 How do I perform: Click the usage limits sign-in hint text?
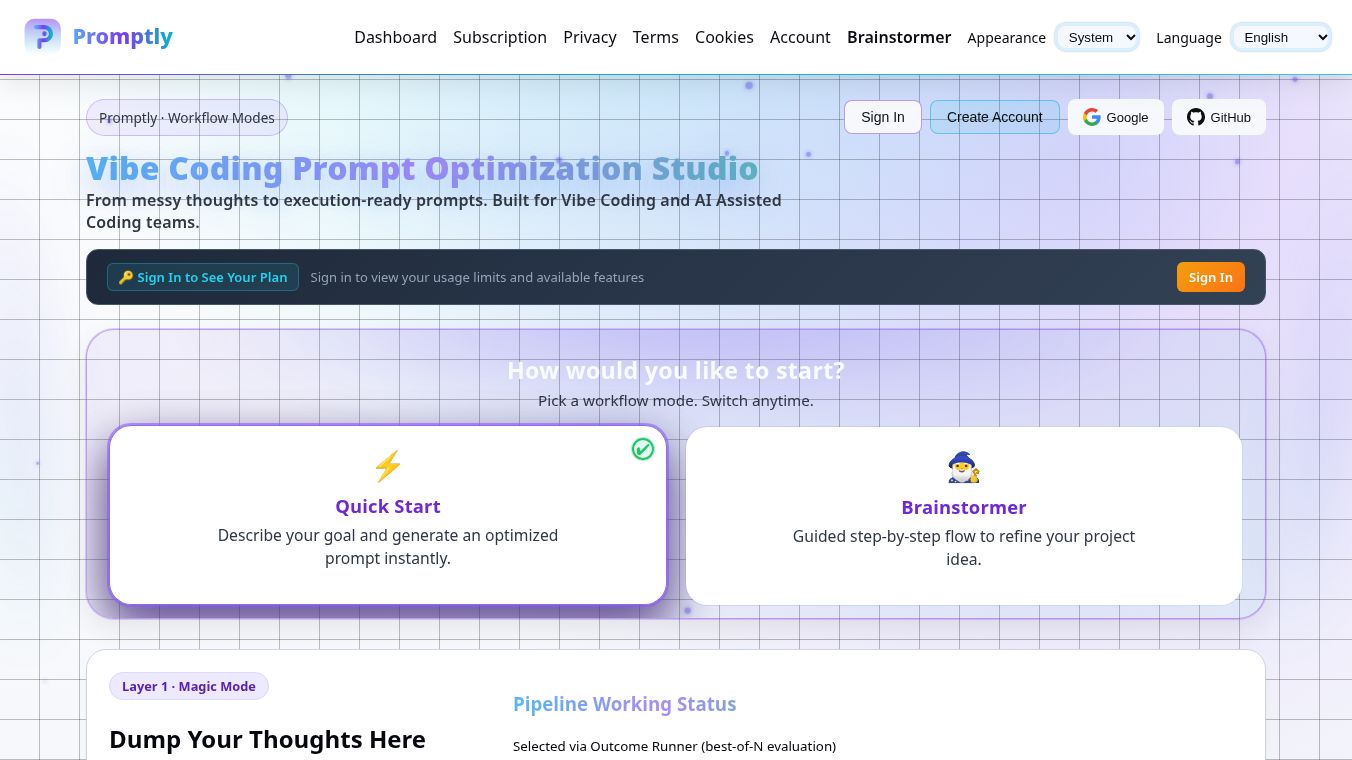(x=477, y=277)
